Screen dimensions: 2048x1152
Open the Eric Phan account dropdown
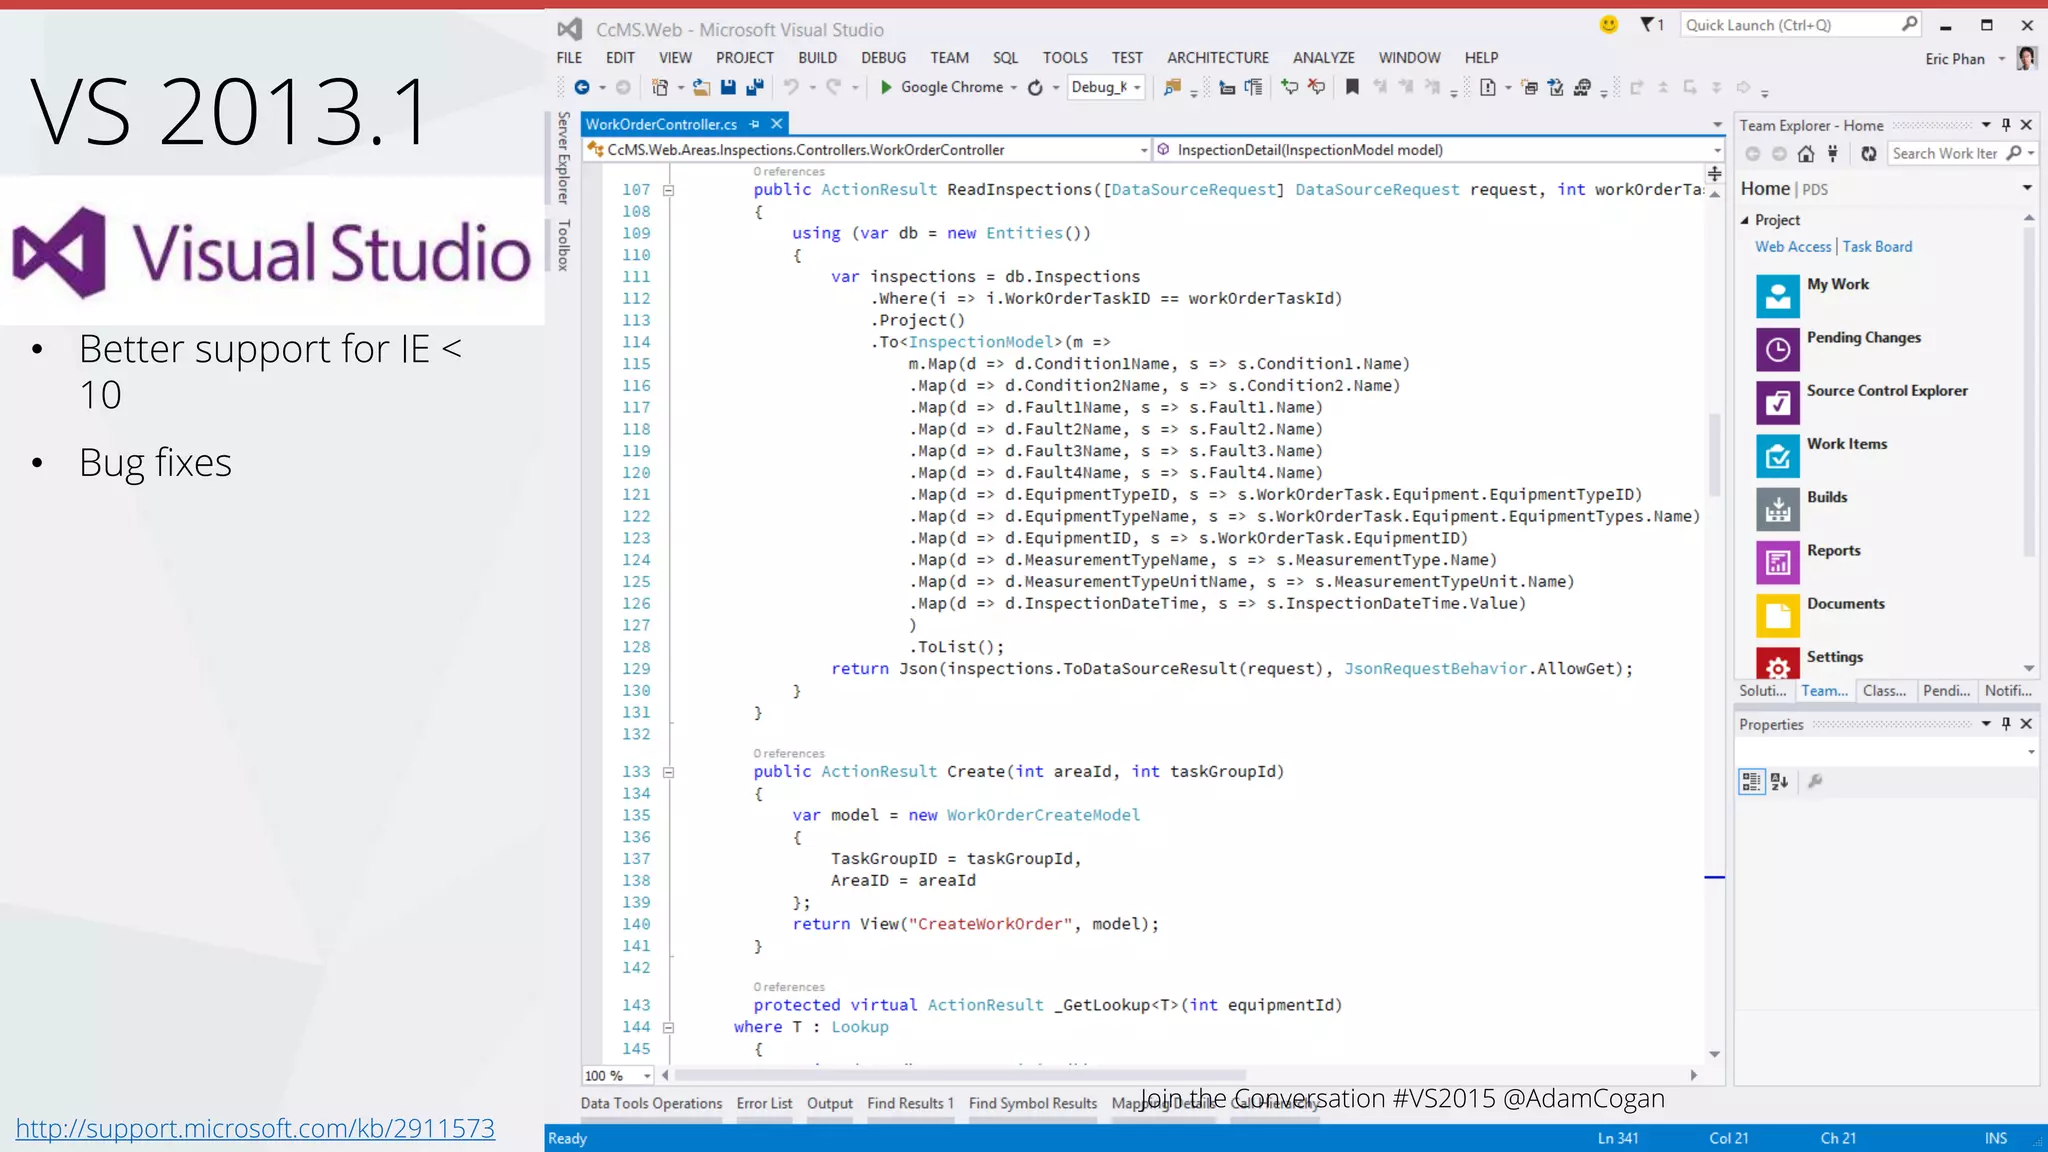click(2002, 59)
